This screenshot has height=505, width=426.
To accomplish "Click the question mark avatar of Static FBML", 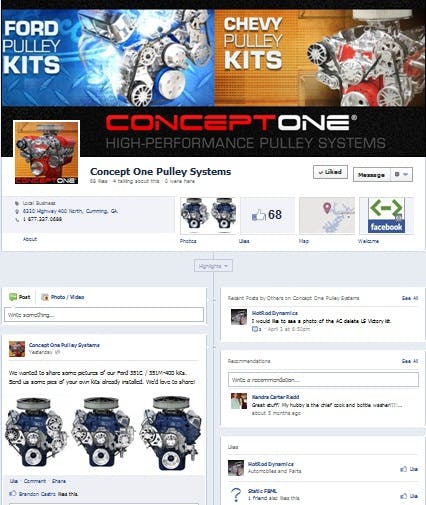I will [236, 495].
